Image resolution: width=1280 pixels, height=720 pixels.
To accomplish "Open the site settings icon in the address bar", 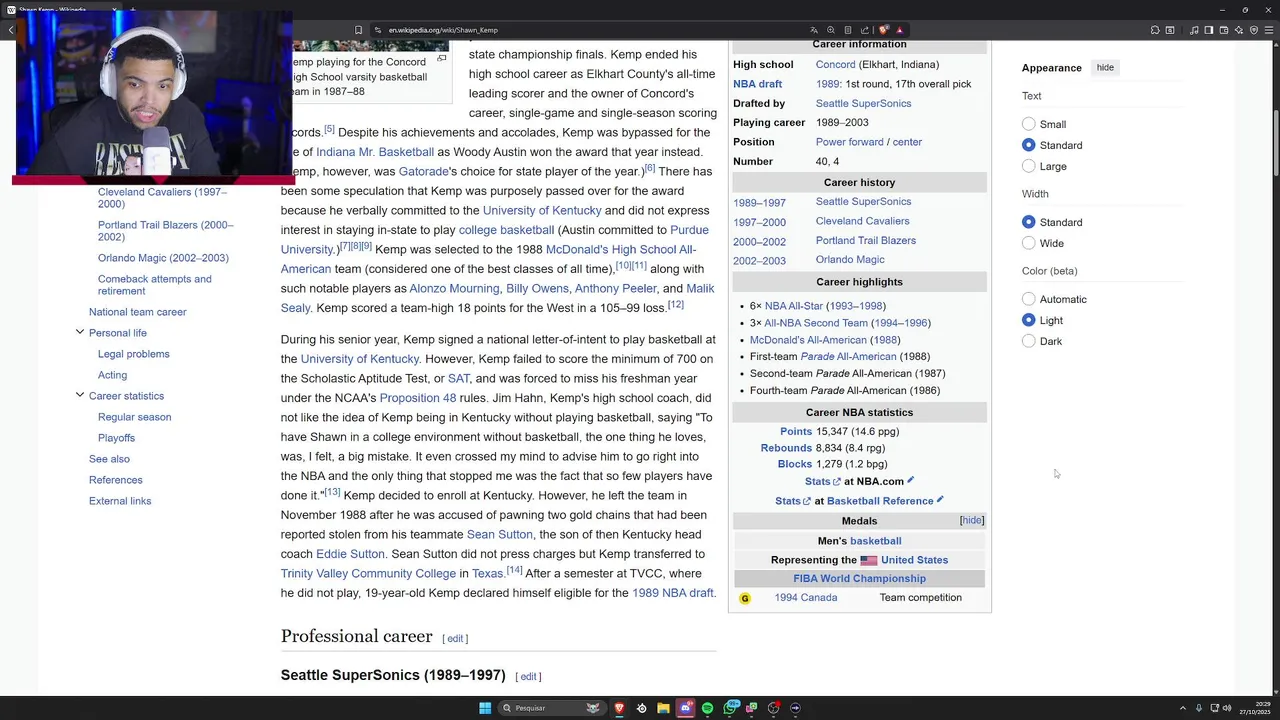I will pos(378,30).
